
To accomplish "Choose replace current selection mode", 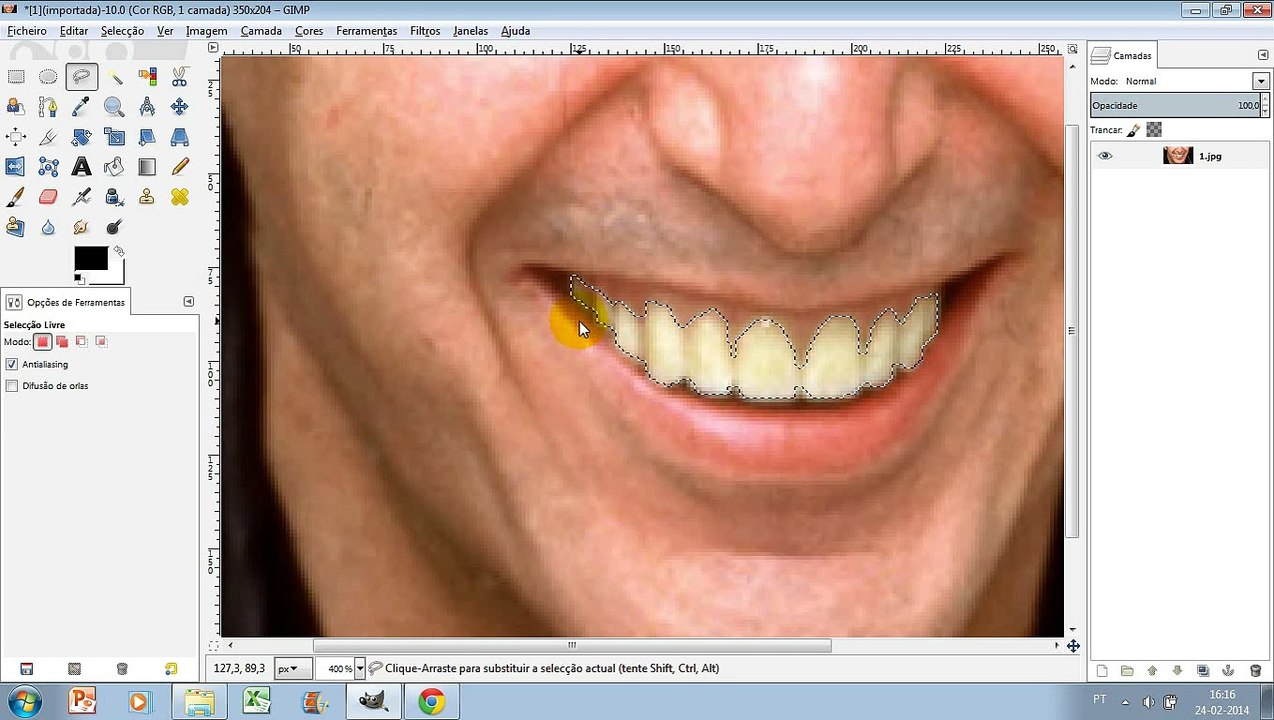I will pyautogui.click(x=42, y=342).
